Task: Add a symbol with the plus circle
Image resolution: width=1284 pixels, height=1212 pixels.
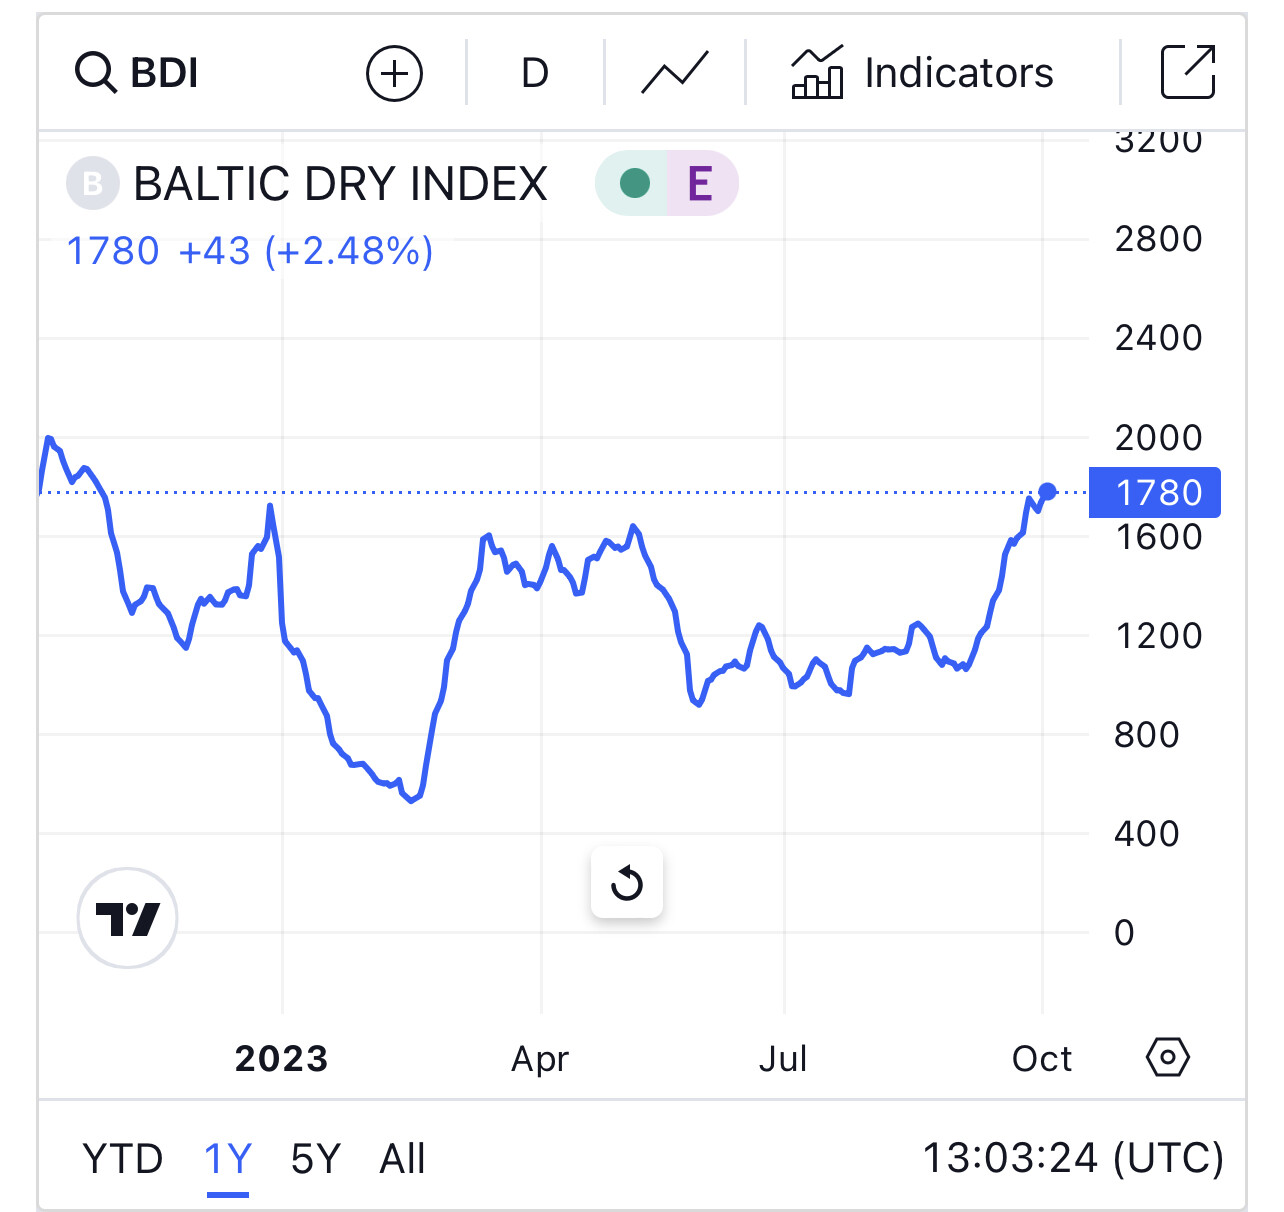Action: click(x=395, y=73)
